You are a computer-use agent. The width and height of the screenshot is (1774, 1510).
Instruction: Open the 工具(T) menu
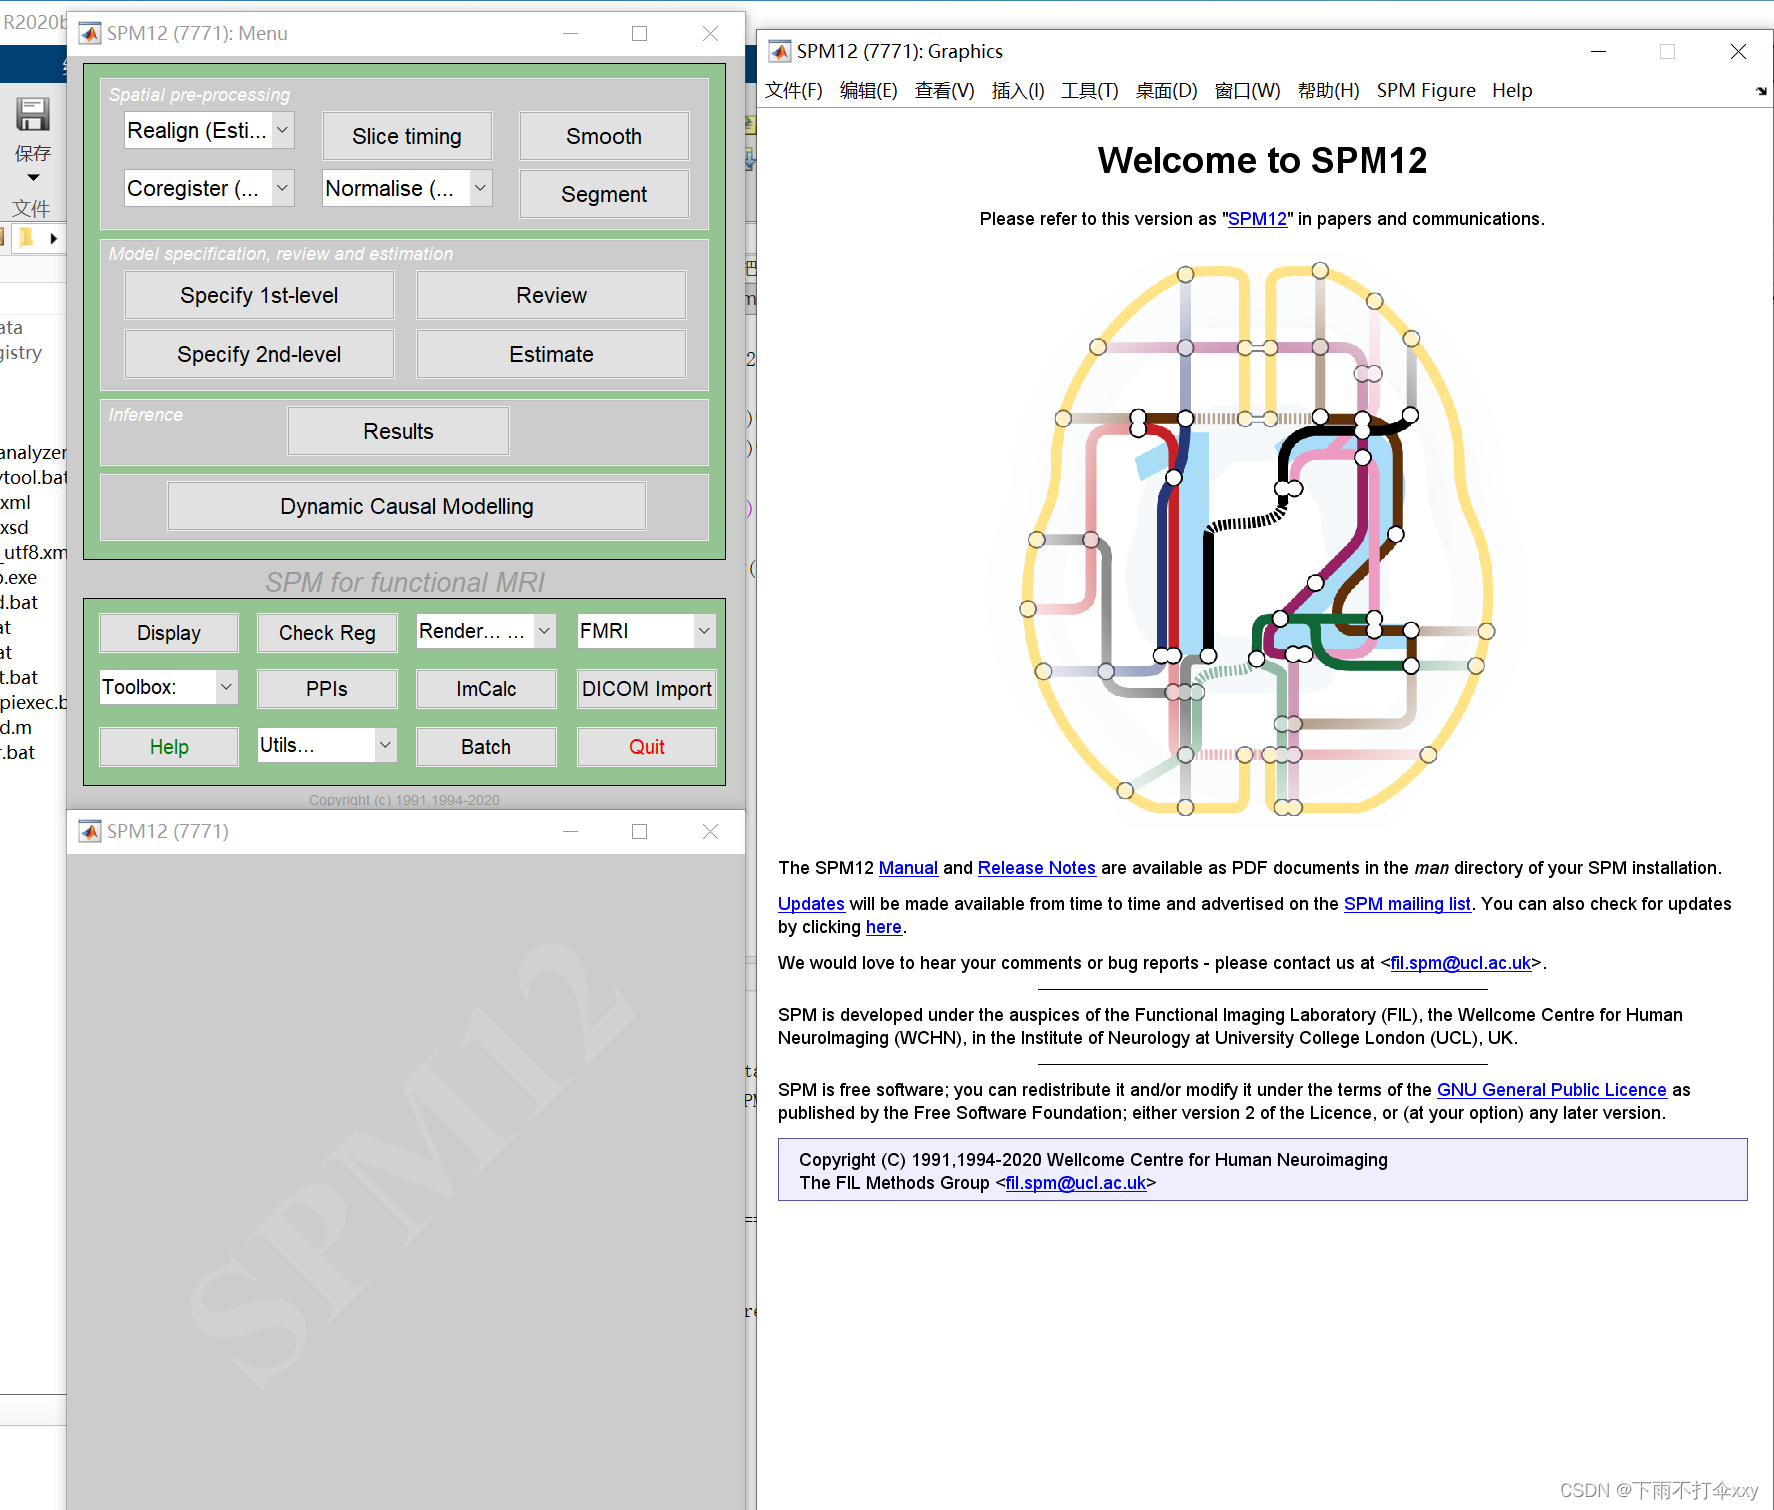click(x=1089, y=91)
